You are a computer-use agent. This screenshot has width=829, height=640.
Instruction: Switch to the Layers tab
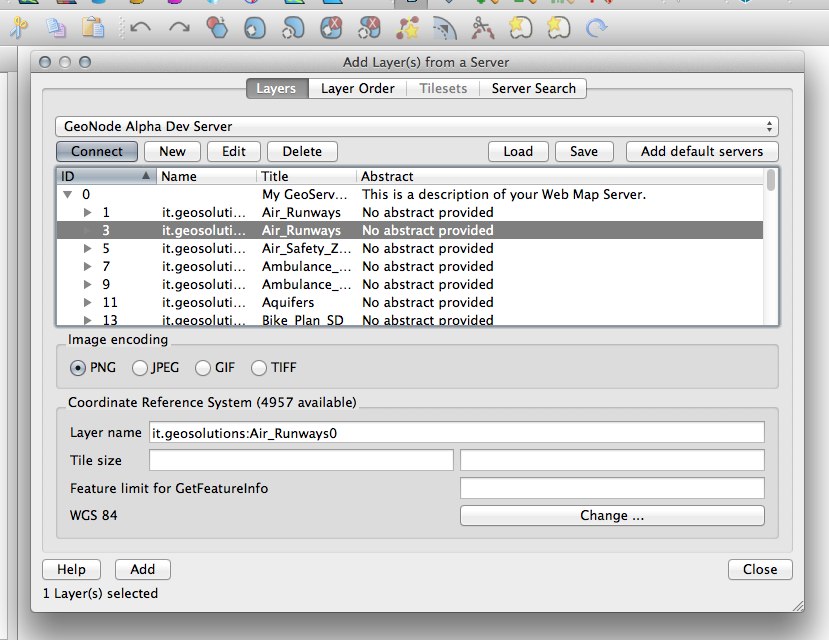(x=277, y=88)
